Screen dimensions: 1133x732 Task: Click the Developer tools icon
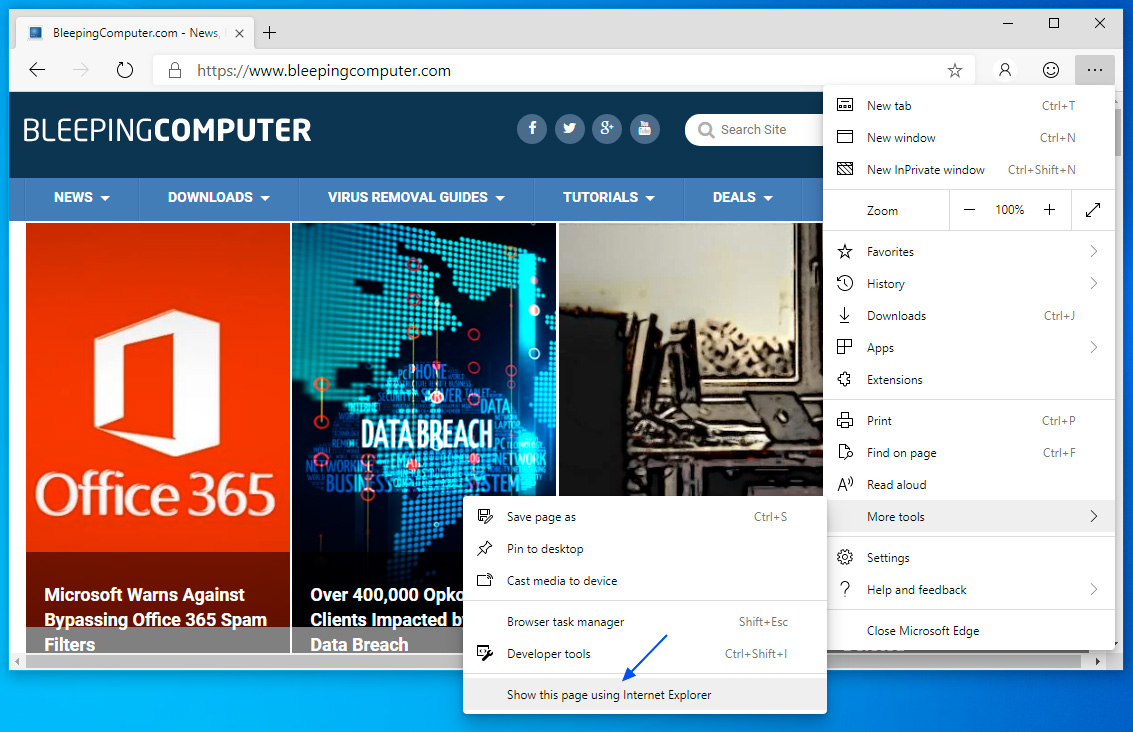tap(485, 653)
